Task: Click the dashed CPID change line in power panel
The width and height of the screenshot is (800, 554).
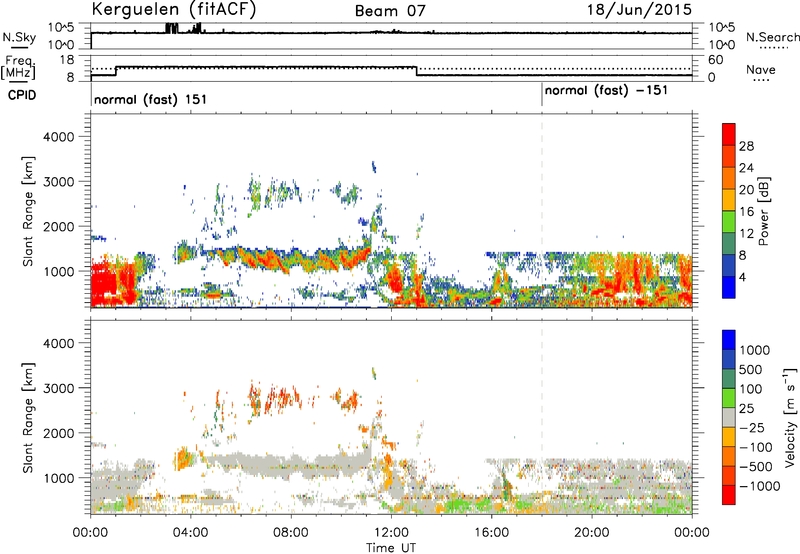Action: [x=542, y=210]
